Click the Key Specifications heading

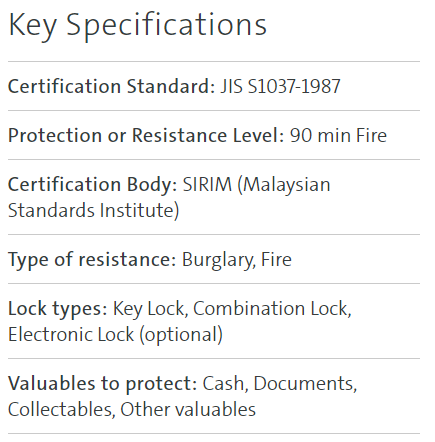point(137,26)
